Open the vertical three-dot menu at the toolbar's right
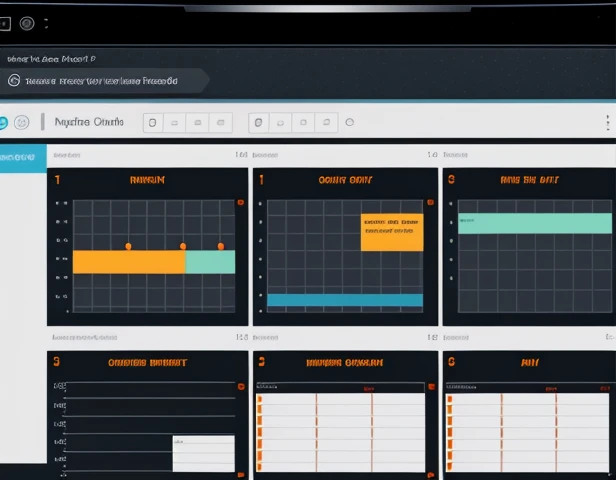 [x=607, y=123]
